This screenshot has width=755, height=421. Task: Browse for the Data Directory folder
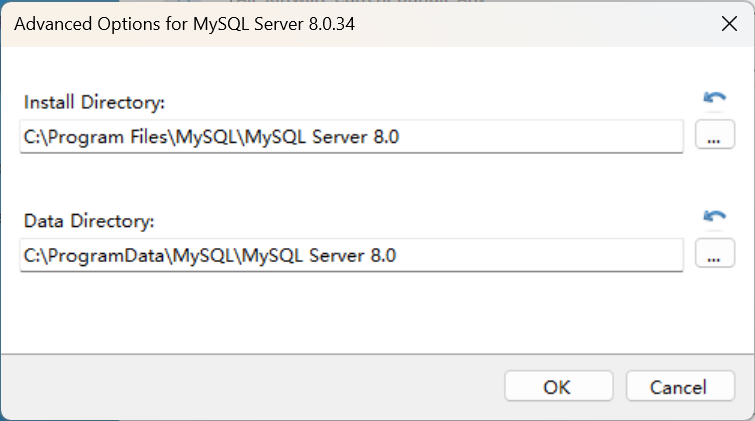coord(713,255)
